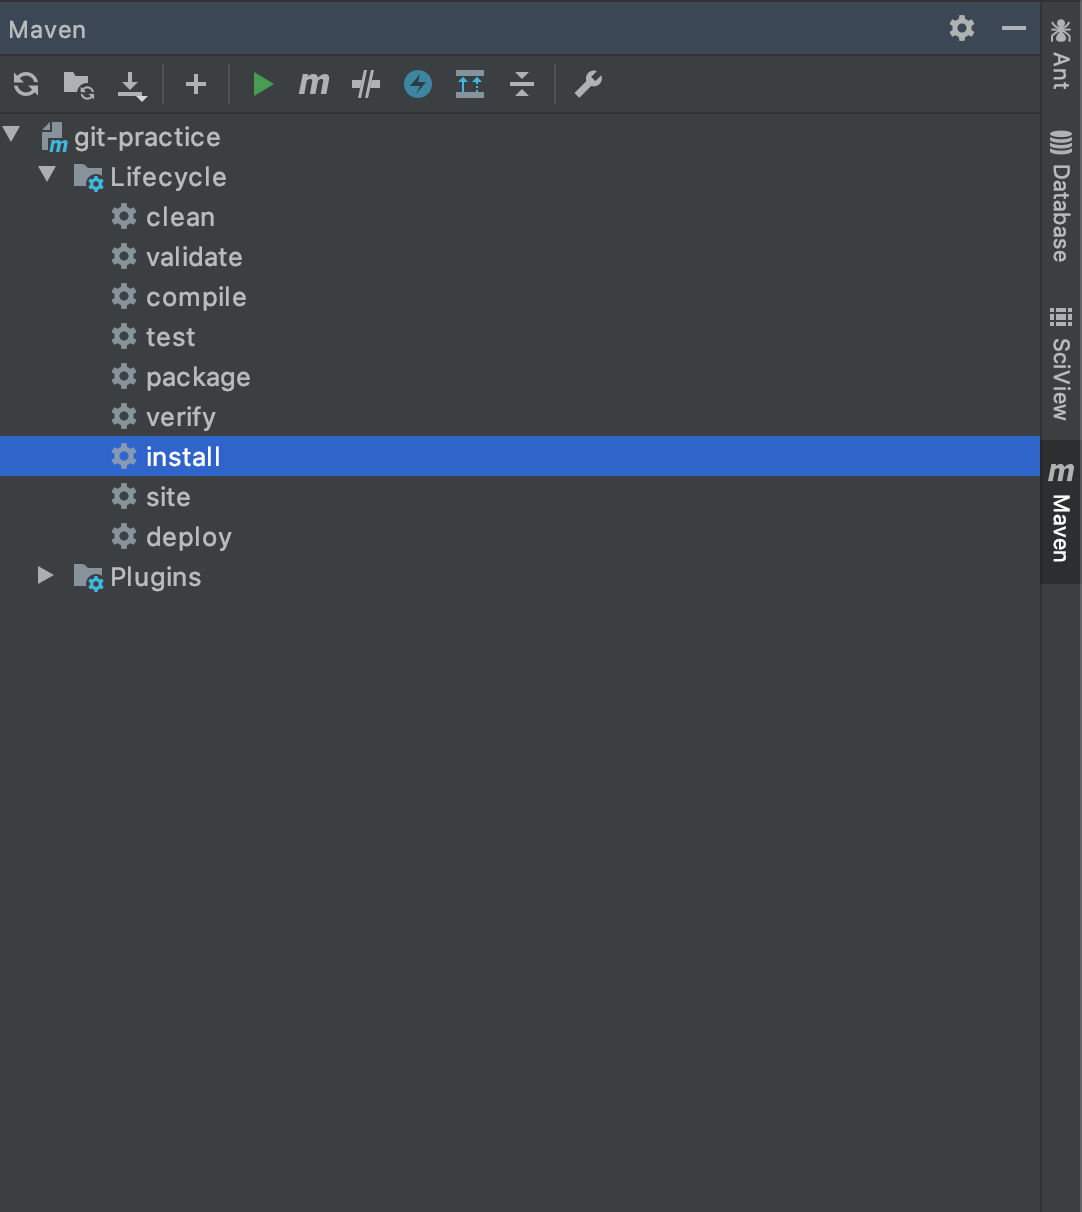Toggle skip tests mode lightning icon
This screenshot has height=1212, width=1082.
(x=418, y=84)
